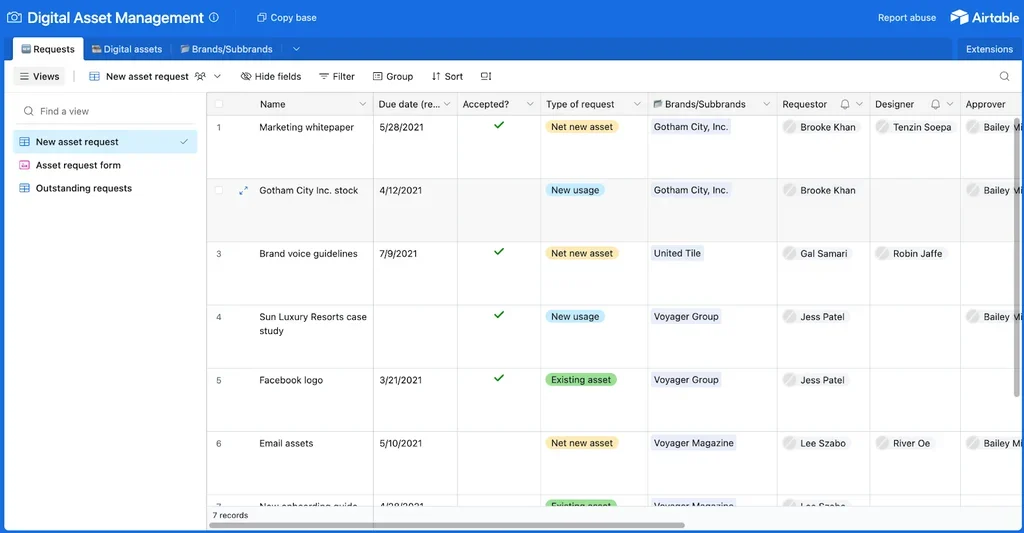Click the Group button
Screen dimensions: 1024x533
[393, 76]
